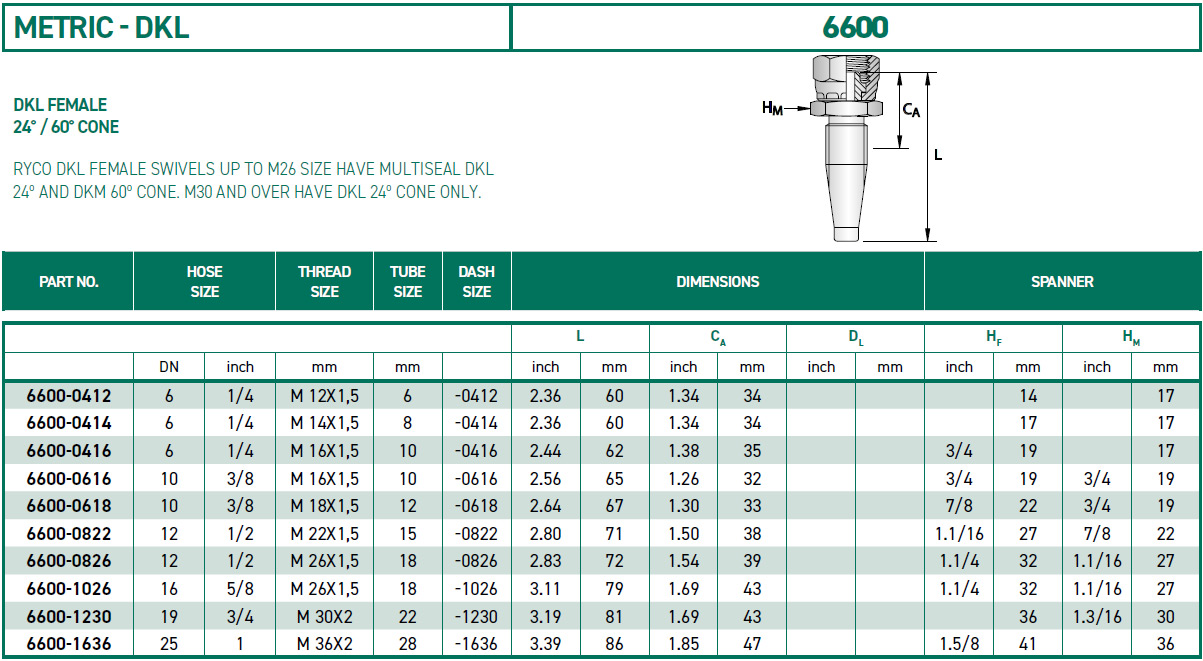The height and width of the screenshot is (661, 1203).
Task: Click the METRIC - DKL title
Action: point(102,28)
